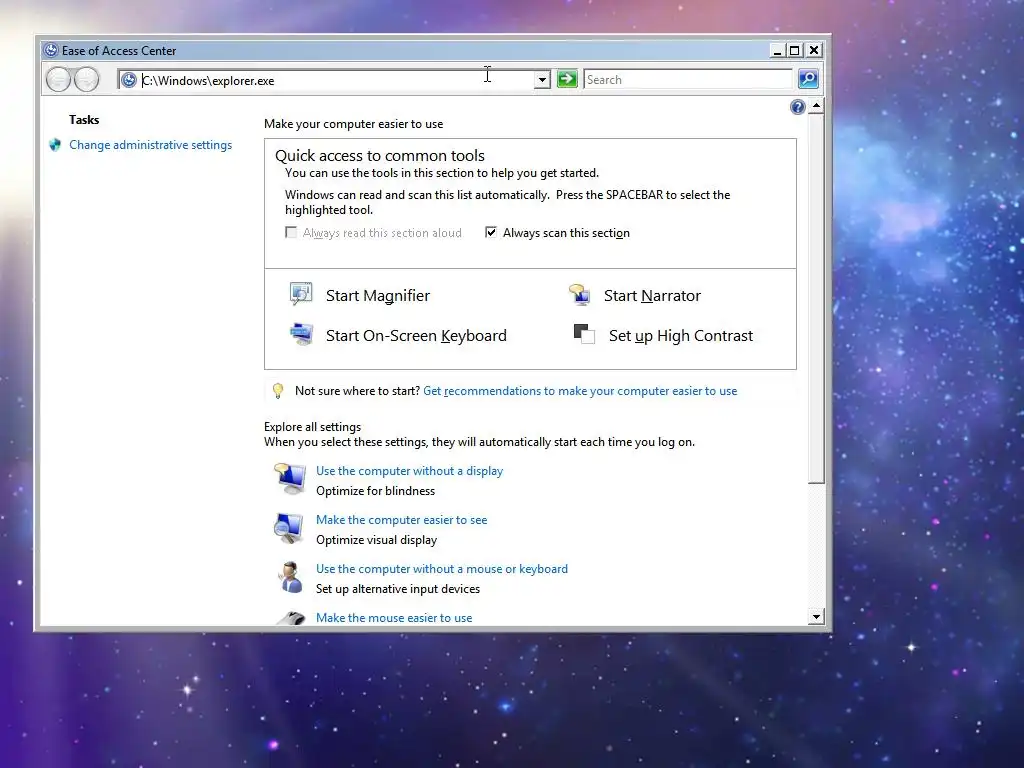Open Change administrative settings
This screenshot has width=1024, height=768.
coord(150,145)
